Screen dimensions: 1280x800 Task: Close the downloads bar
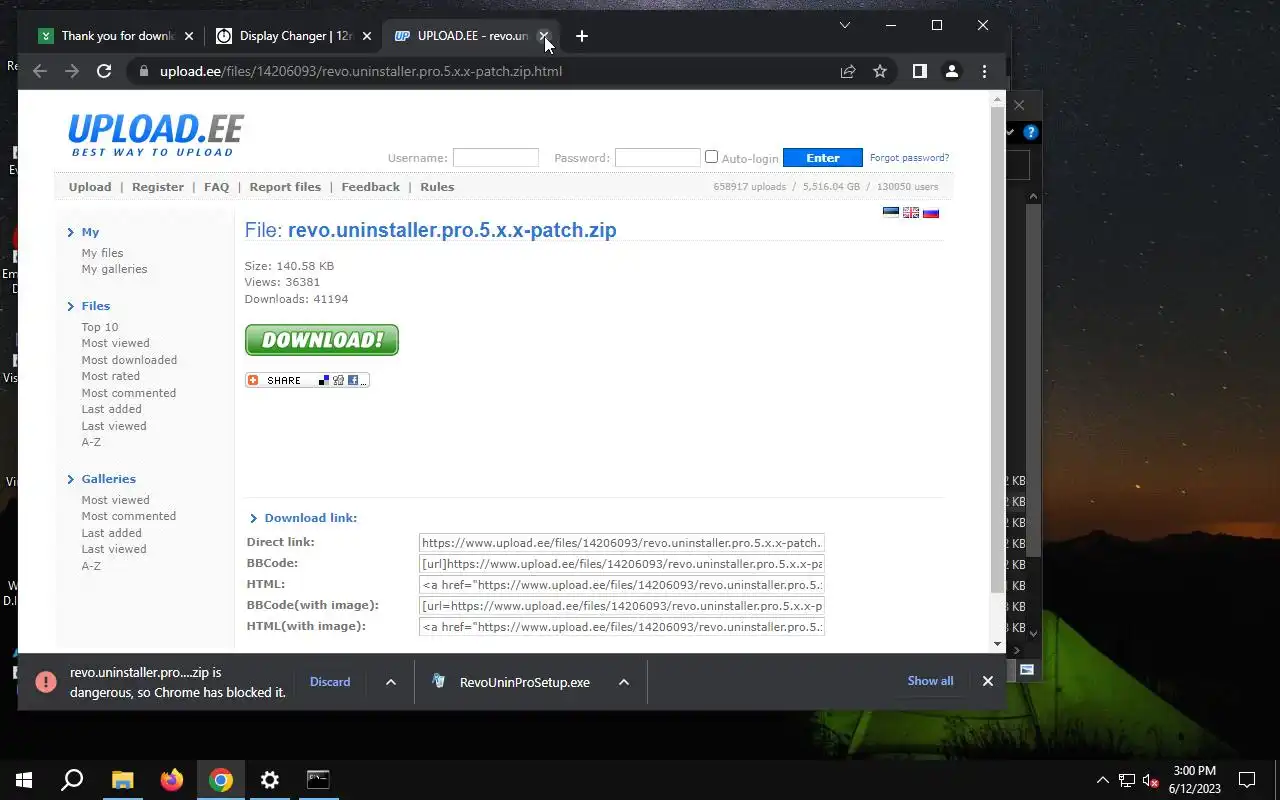(987, 681)
